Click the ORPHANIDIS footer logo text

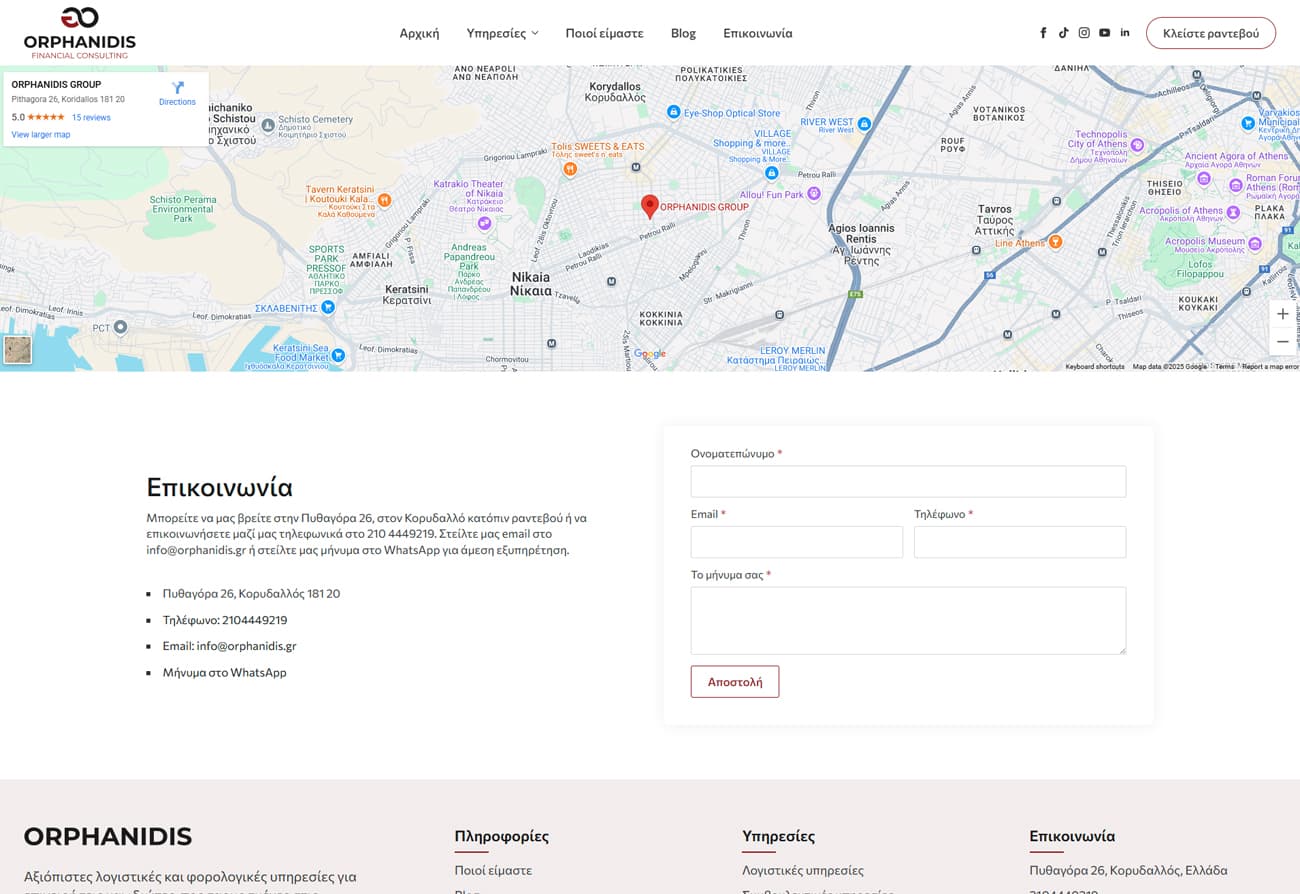[108, 837]
